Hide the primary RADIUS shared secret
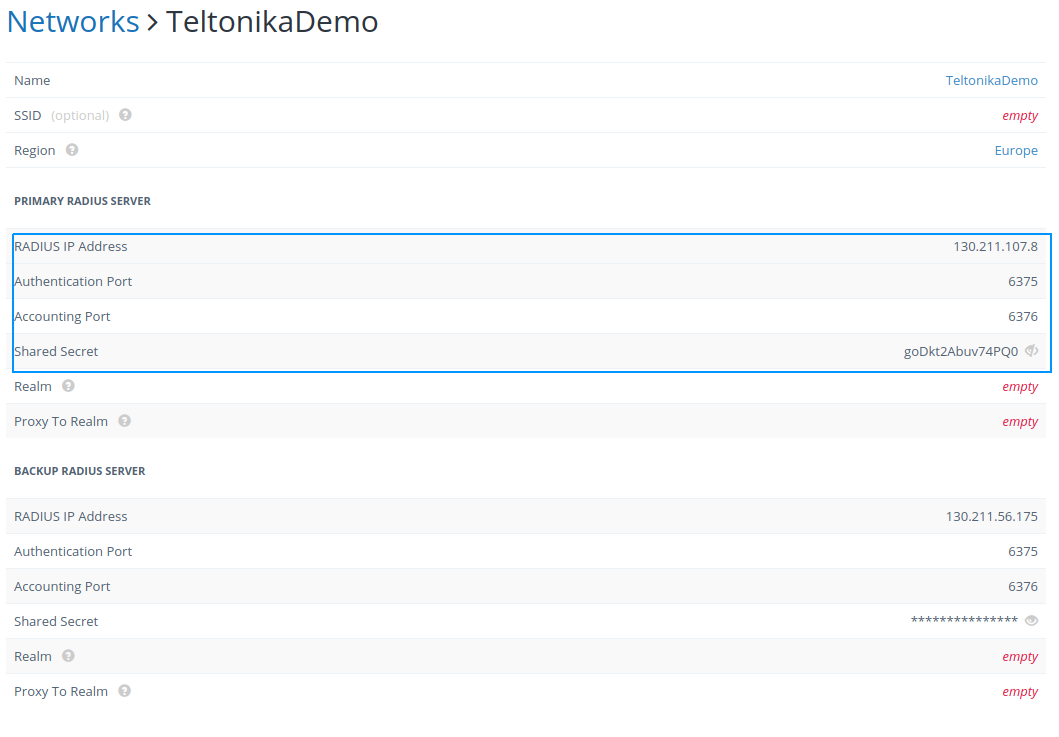1059x737 pixels. 1032,351
